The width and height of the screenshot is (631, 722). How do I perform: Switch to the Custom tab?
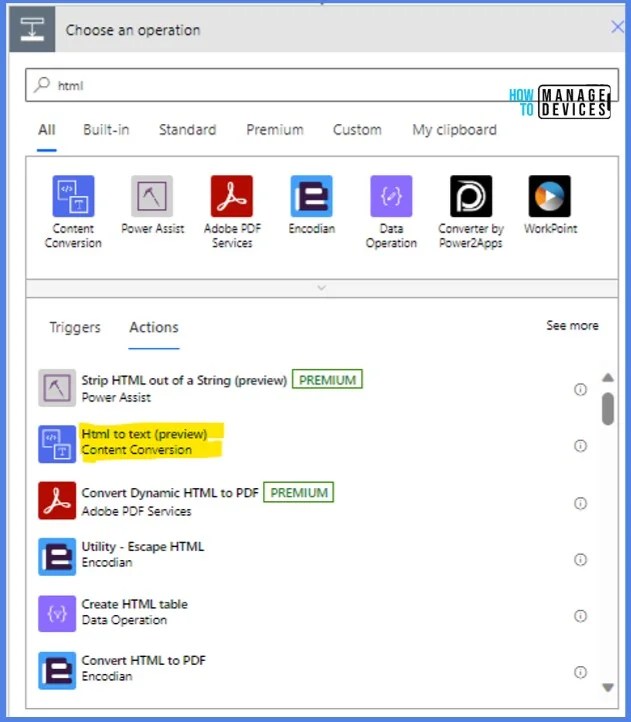[357, 130]
